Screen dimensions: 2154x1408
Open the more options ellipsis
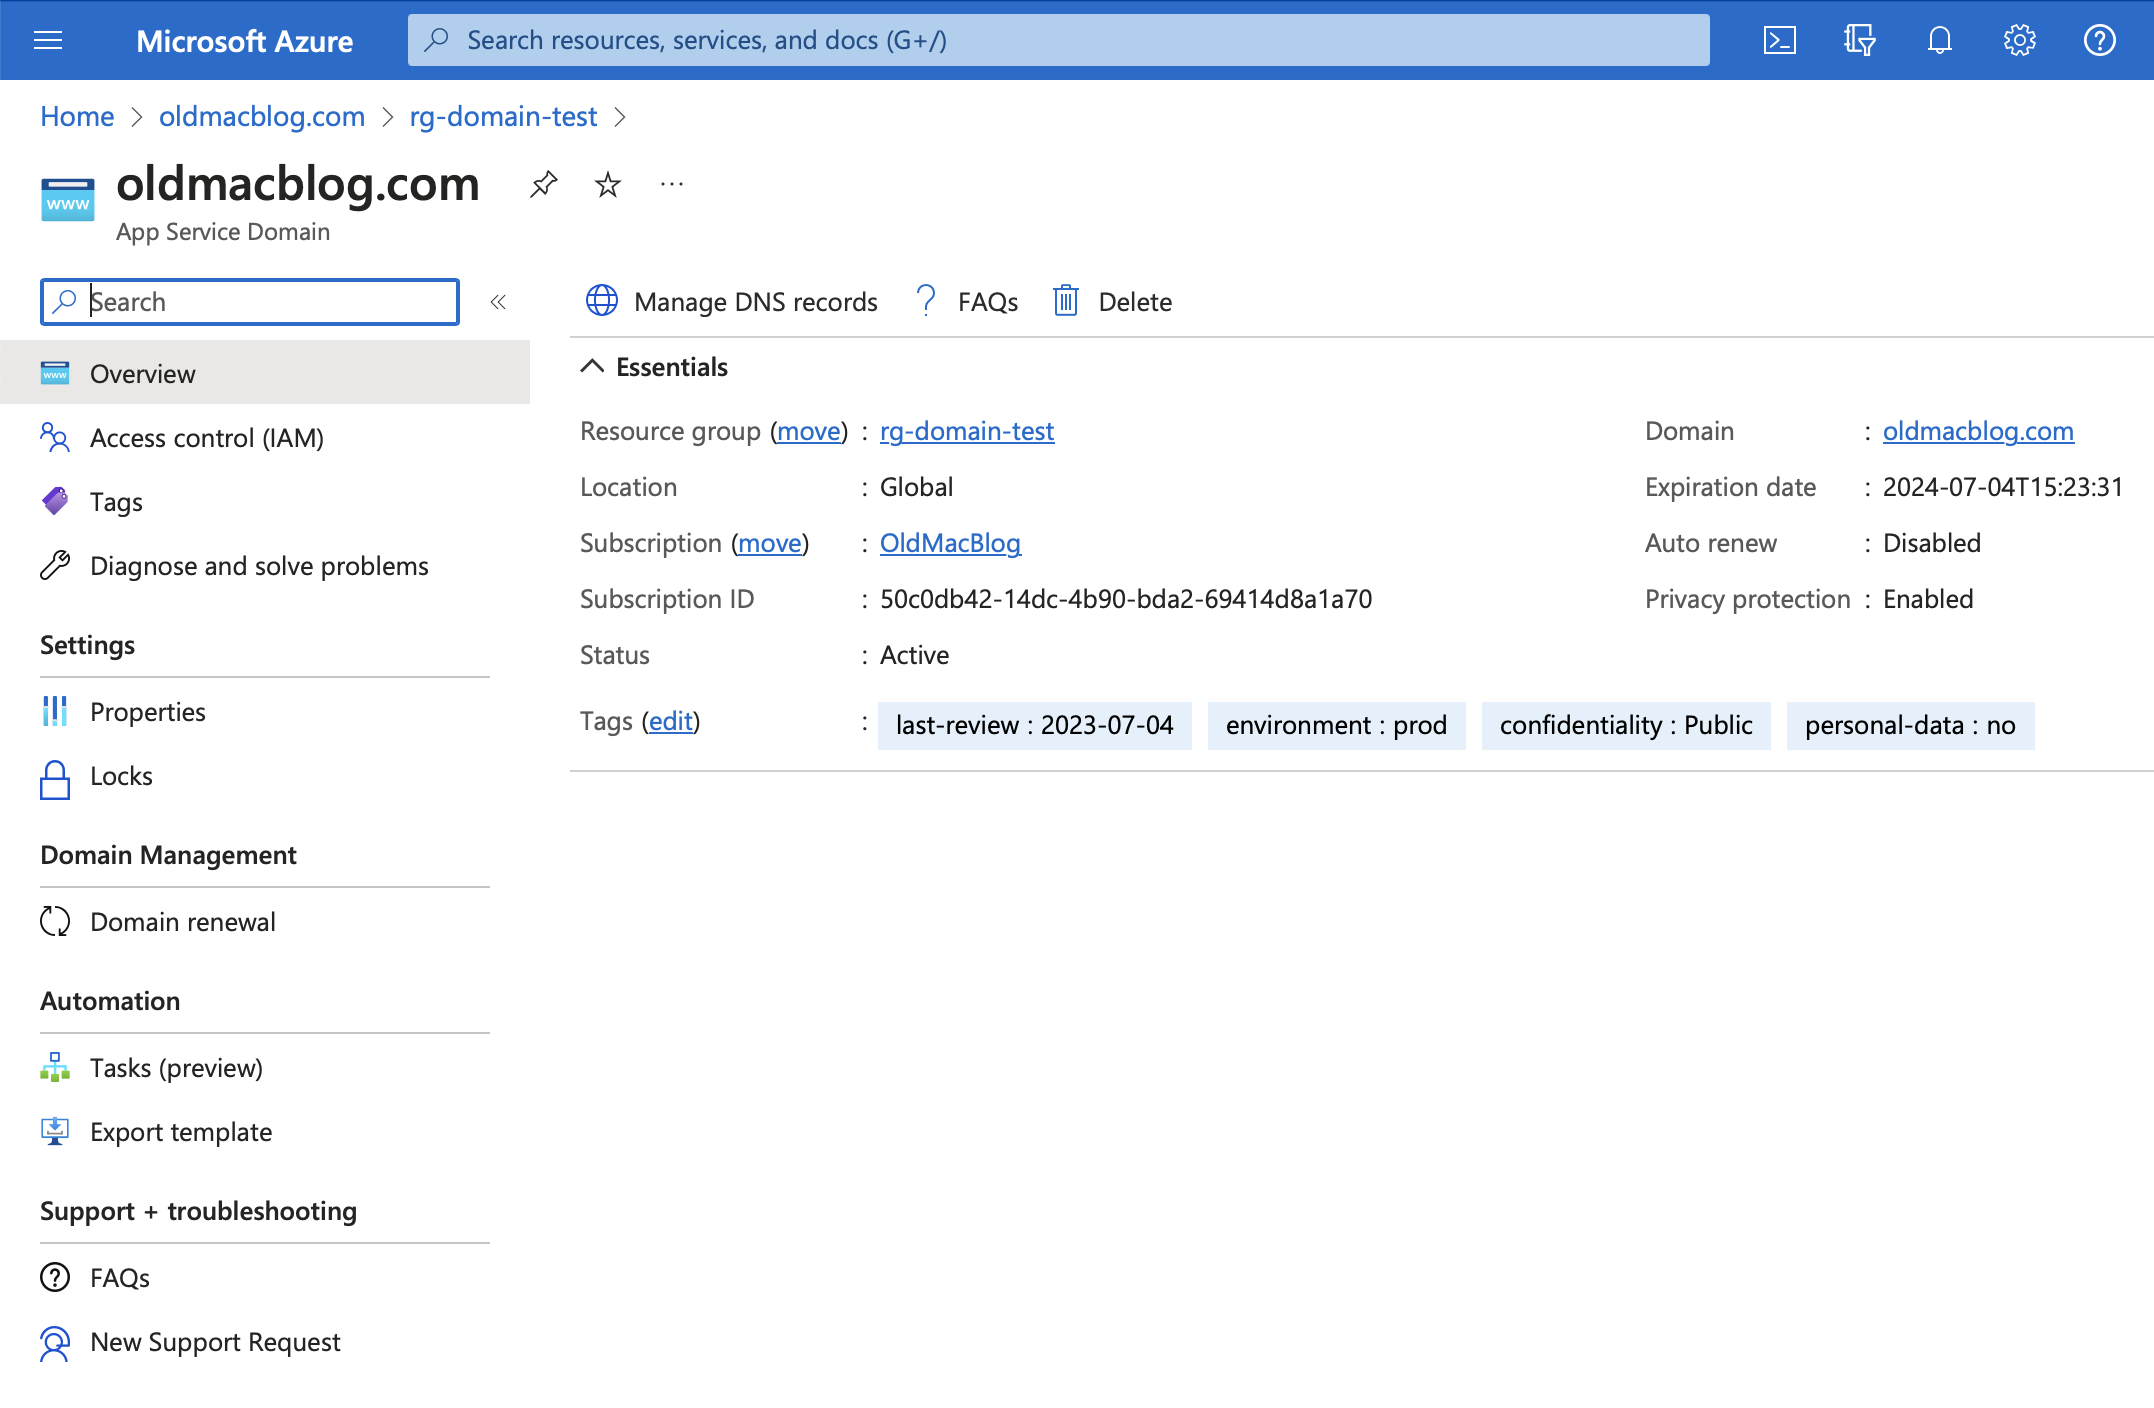(672, 184)
